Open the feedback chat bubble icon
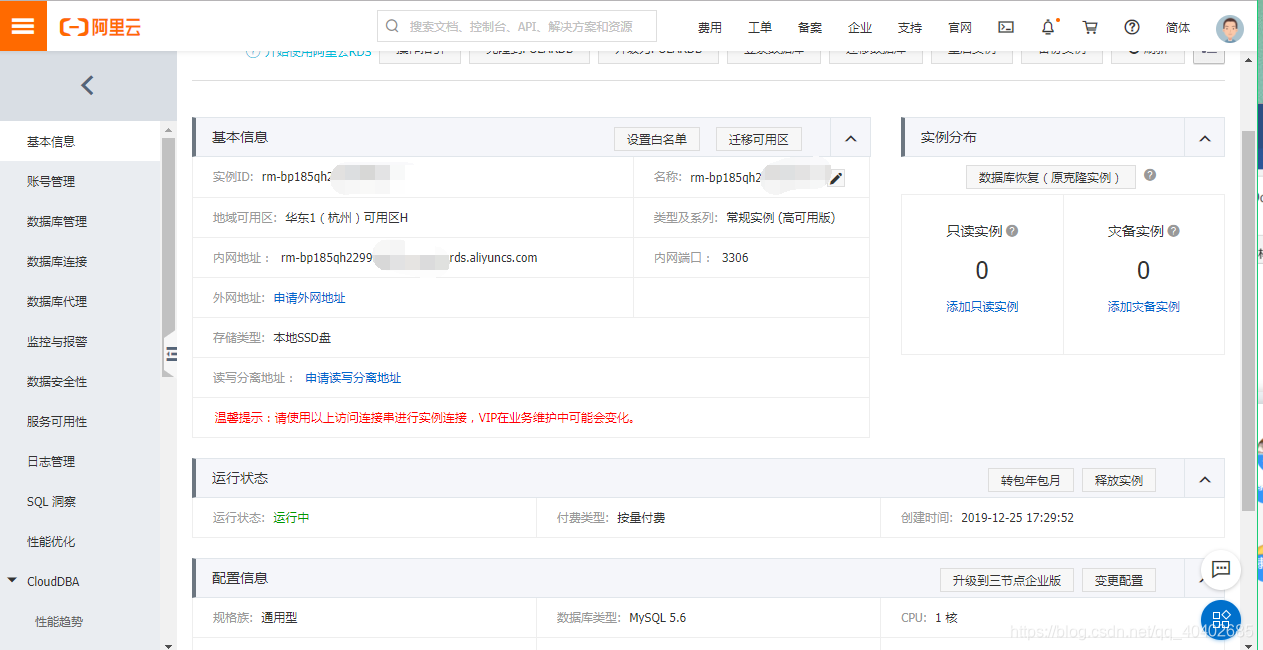This screenshot has height=650, width=1263. point(1220,570)
